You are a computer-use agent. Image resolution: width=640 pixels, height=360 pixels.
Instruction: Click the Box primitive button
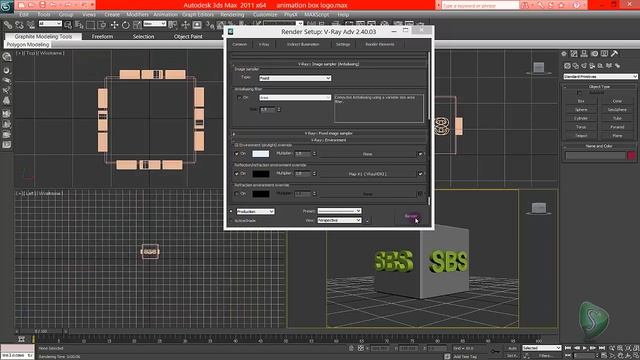(x=581, y=101)
